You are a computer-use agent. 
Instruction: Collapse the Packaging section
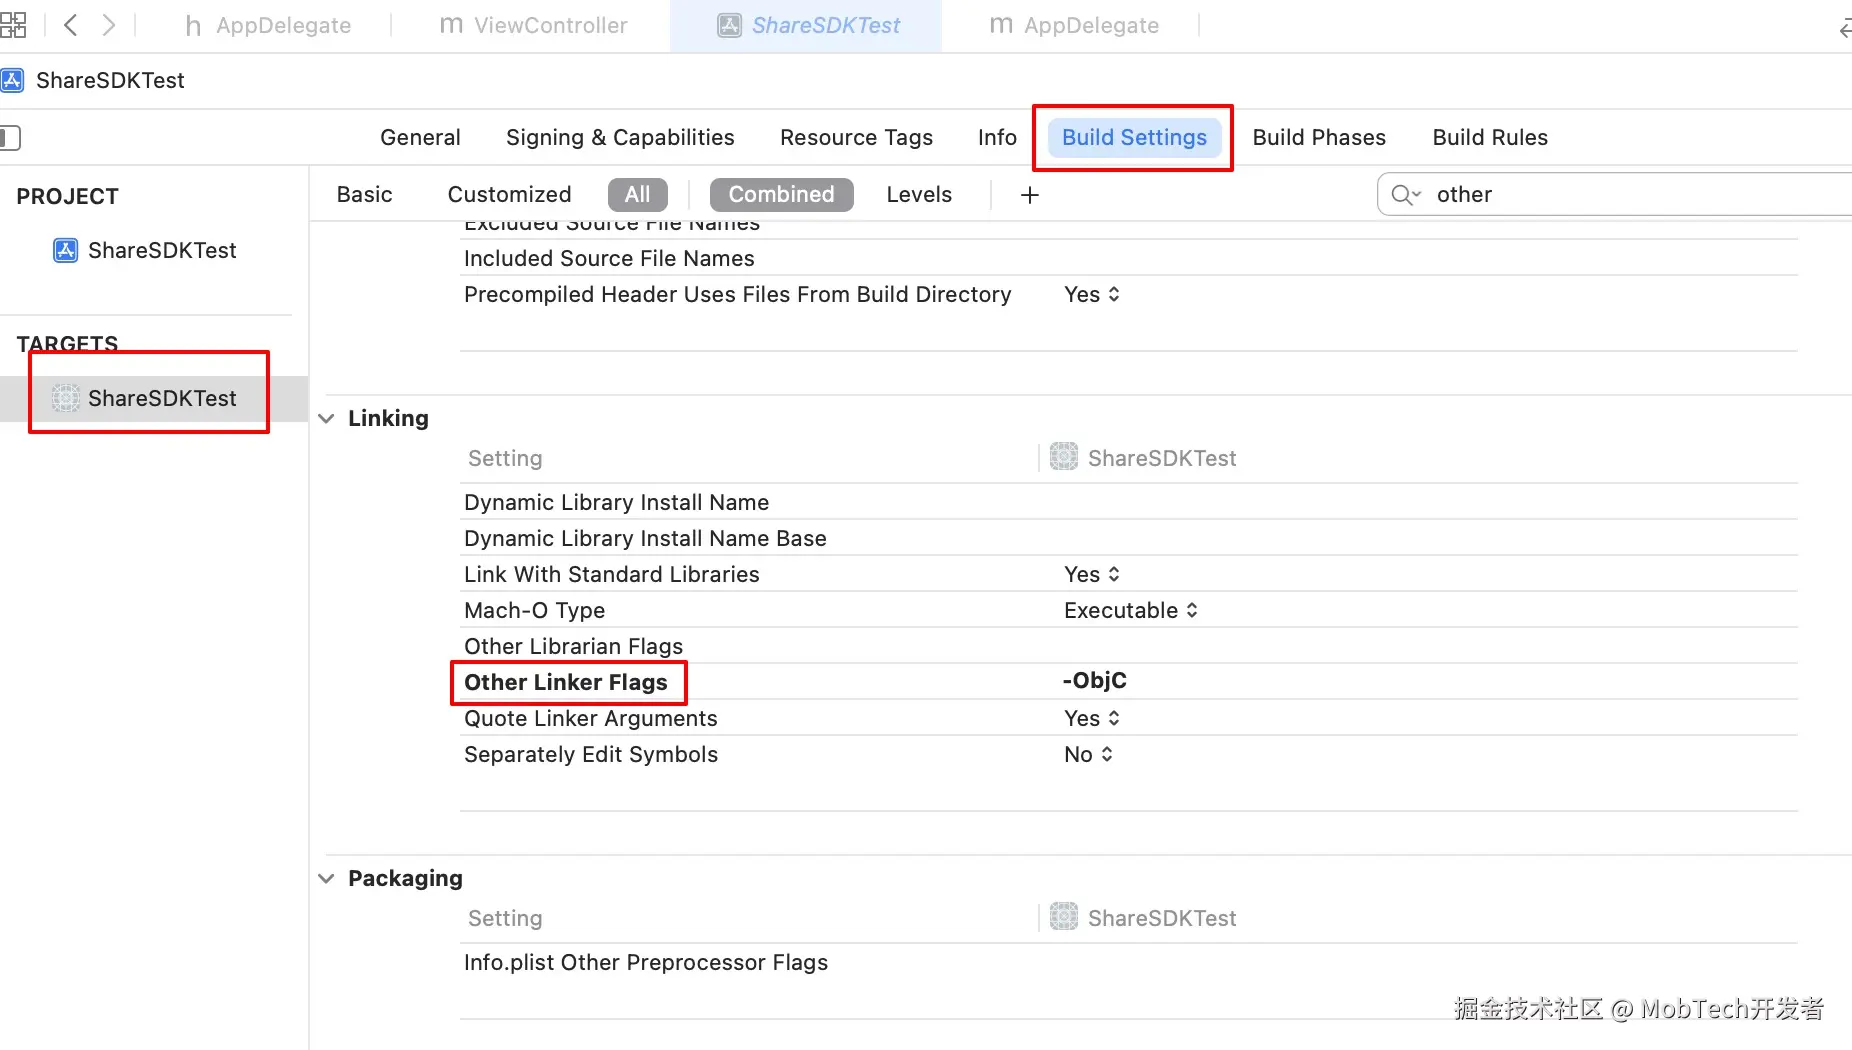point(326,879)
